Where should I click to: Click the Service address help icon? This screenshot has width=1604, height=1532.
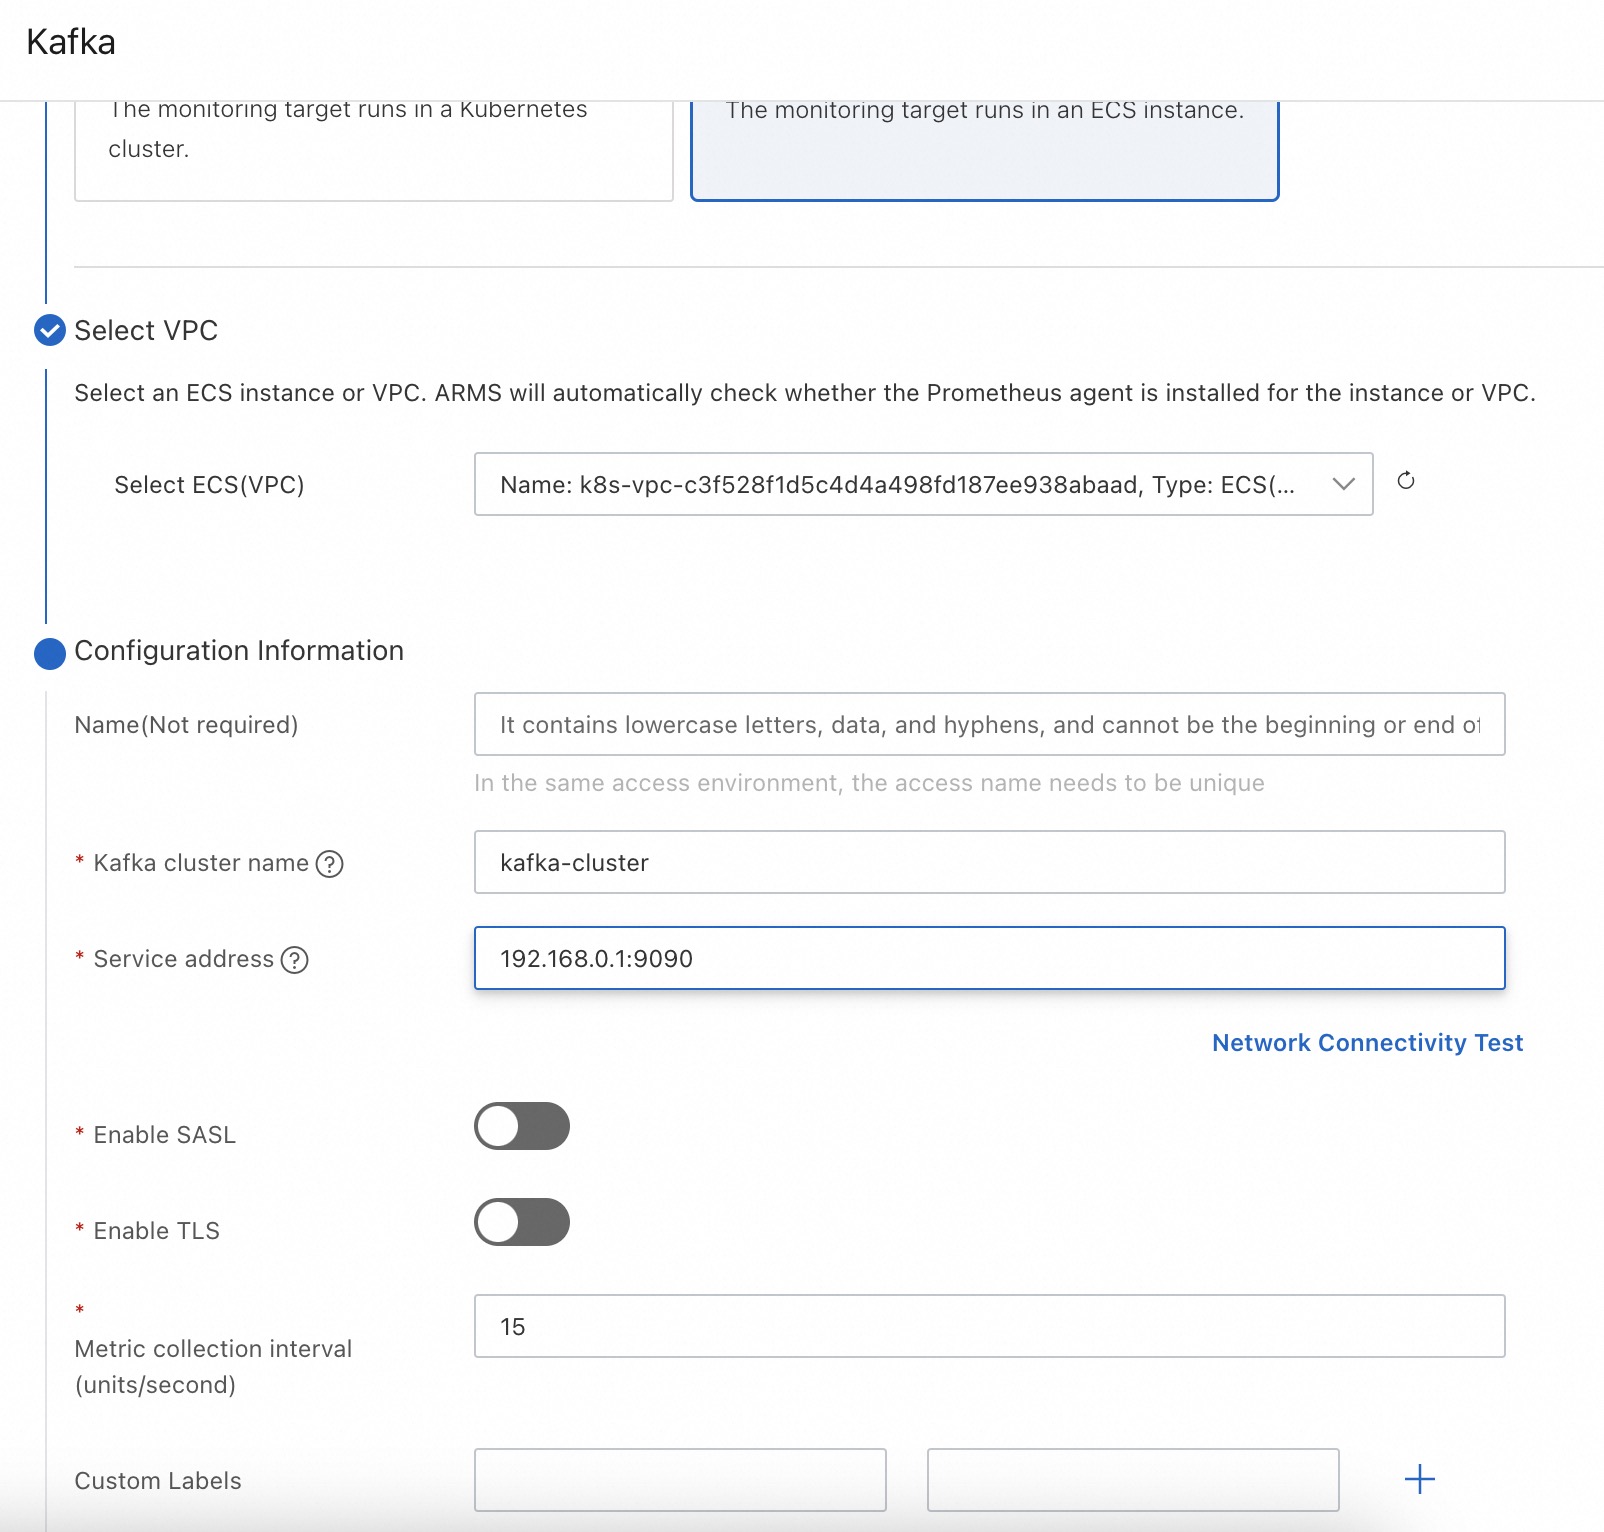pos(294,960)
